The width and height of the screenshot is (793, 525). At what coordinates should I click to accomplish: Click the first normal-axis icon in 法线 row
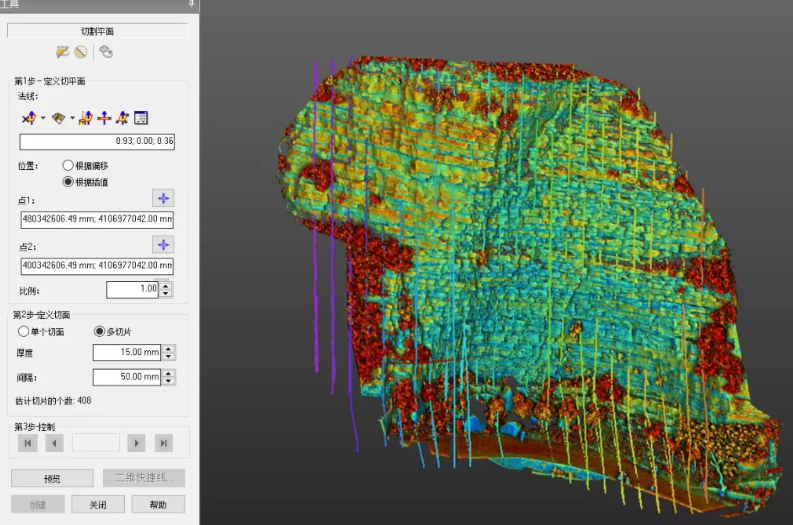coord(27,118)
